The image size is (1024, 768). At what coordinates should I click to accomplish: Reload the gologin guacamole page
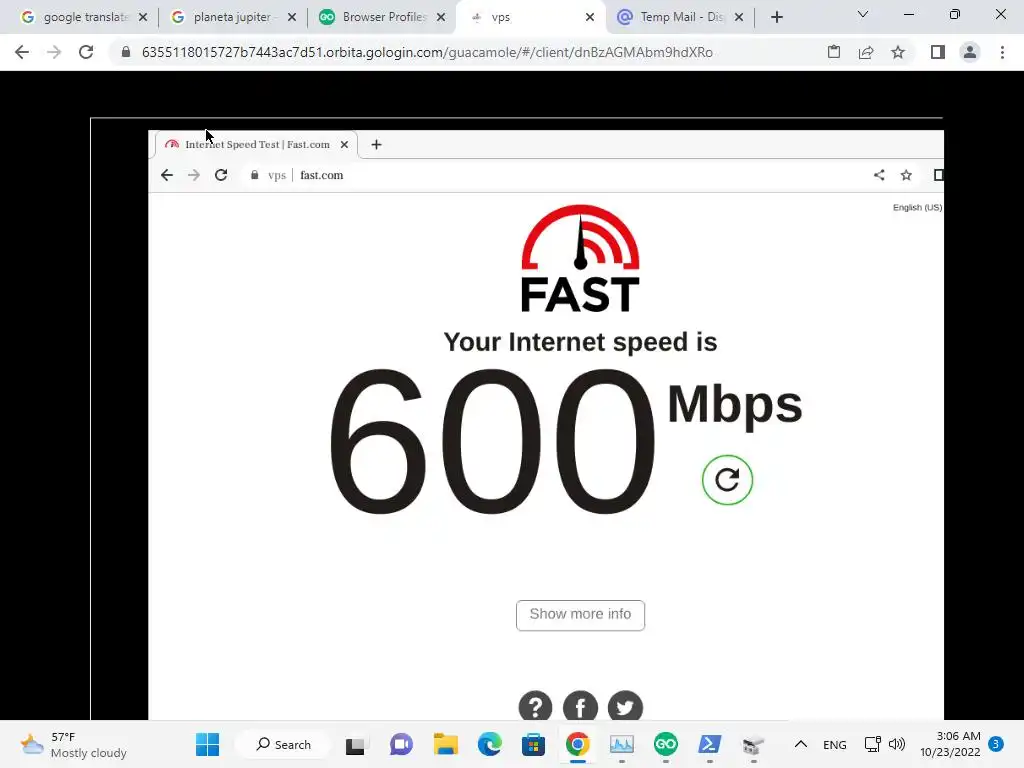86,52
